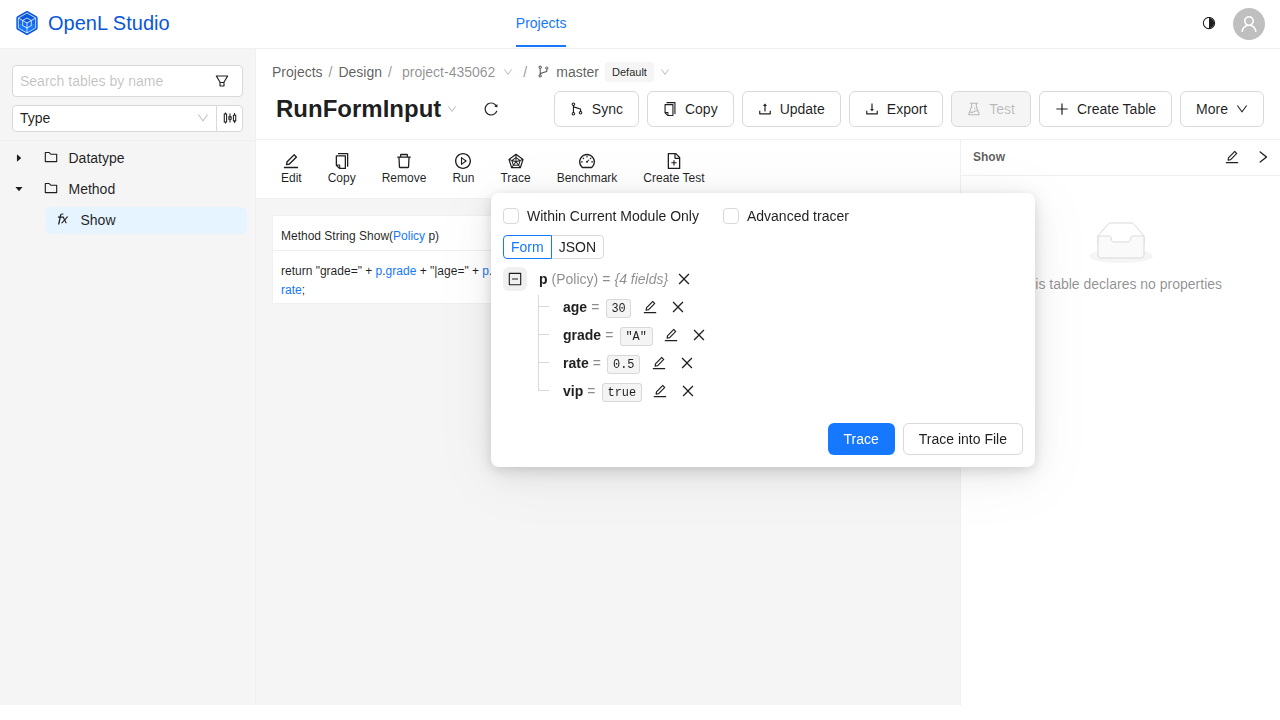Collapse the Show properties panel arrow
This screenshot has width=1280, height=720.
(x=1263, y=157)
